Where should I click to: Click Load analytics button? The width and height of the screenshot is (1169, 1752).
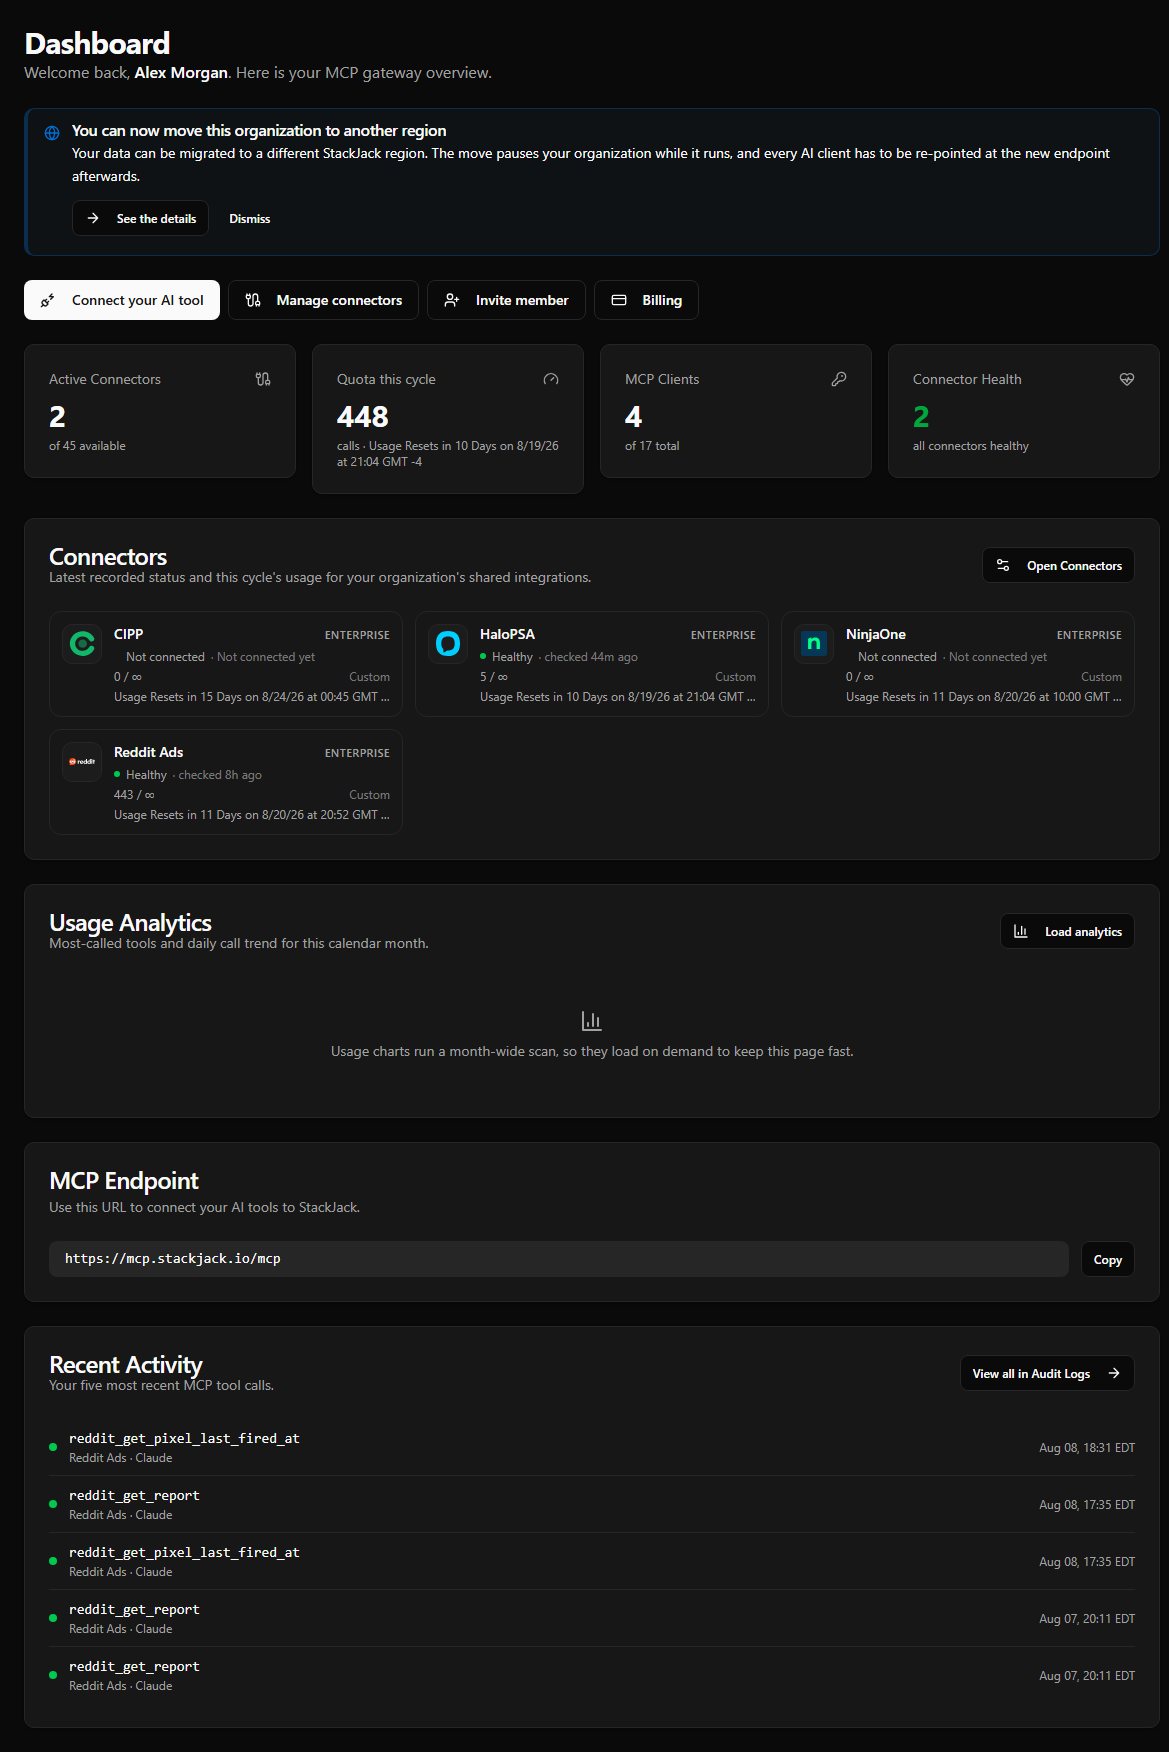(x=1067, y=931)
